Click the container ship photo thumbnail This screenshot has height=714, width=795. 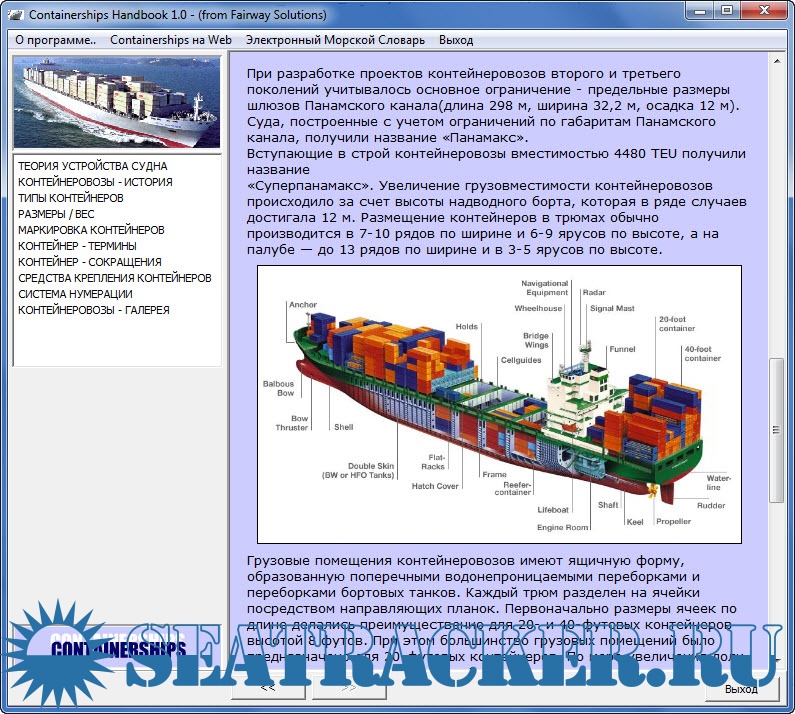[116, 102]
